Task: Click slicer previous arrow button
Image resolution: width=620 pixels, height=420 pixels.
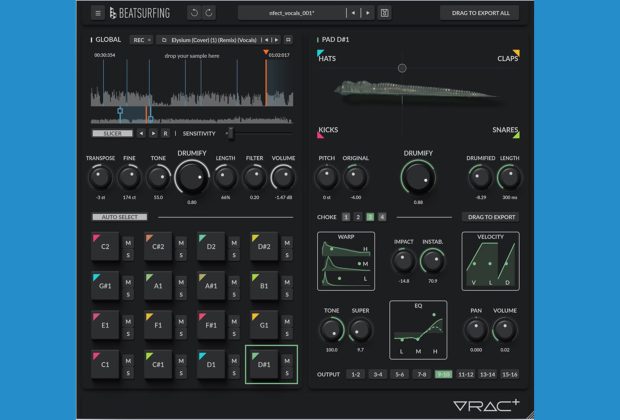Action: (141, 134)
